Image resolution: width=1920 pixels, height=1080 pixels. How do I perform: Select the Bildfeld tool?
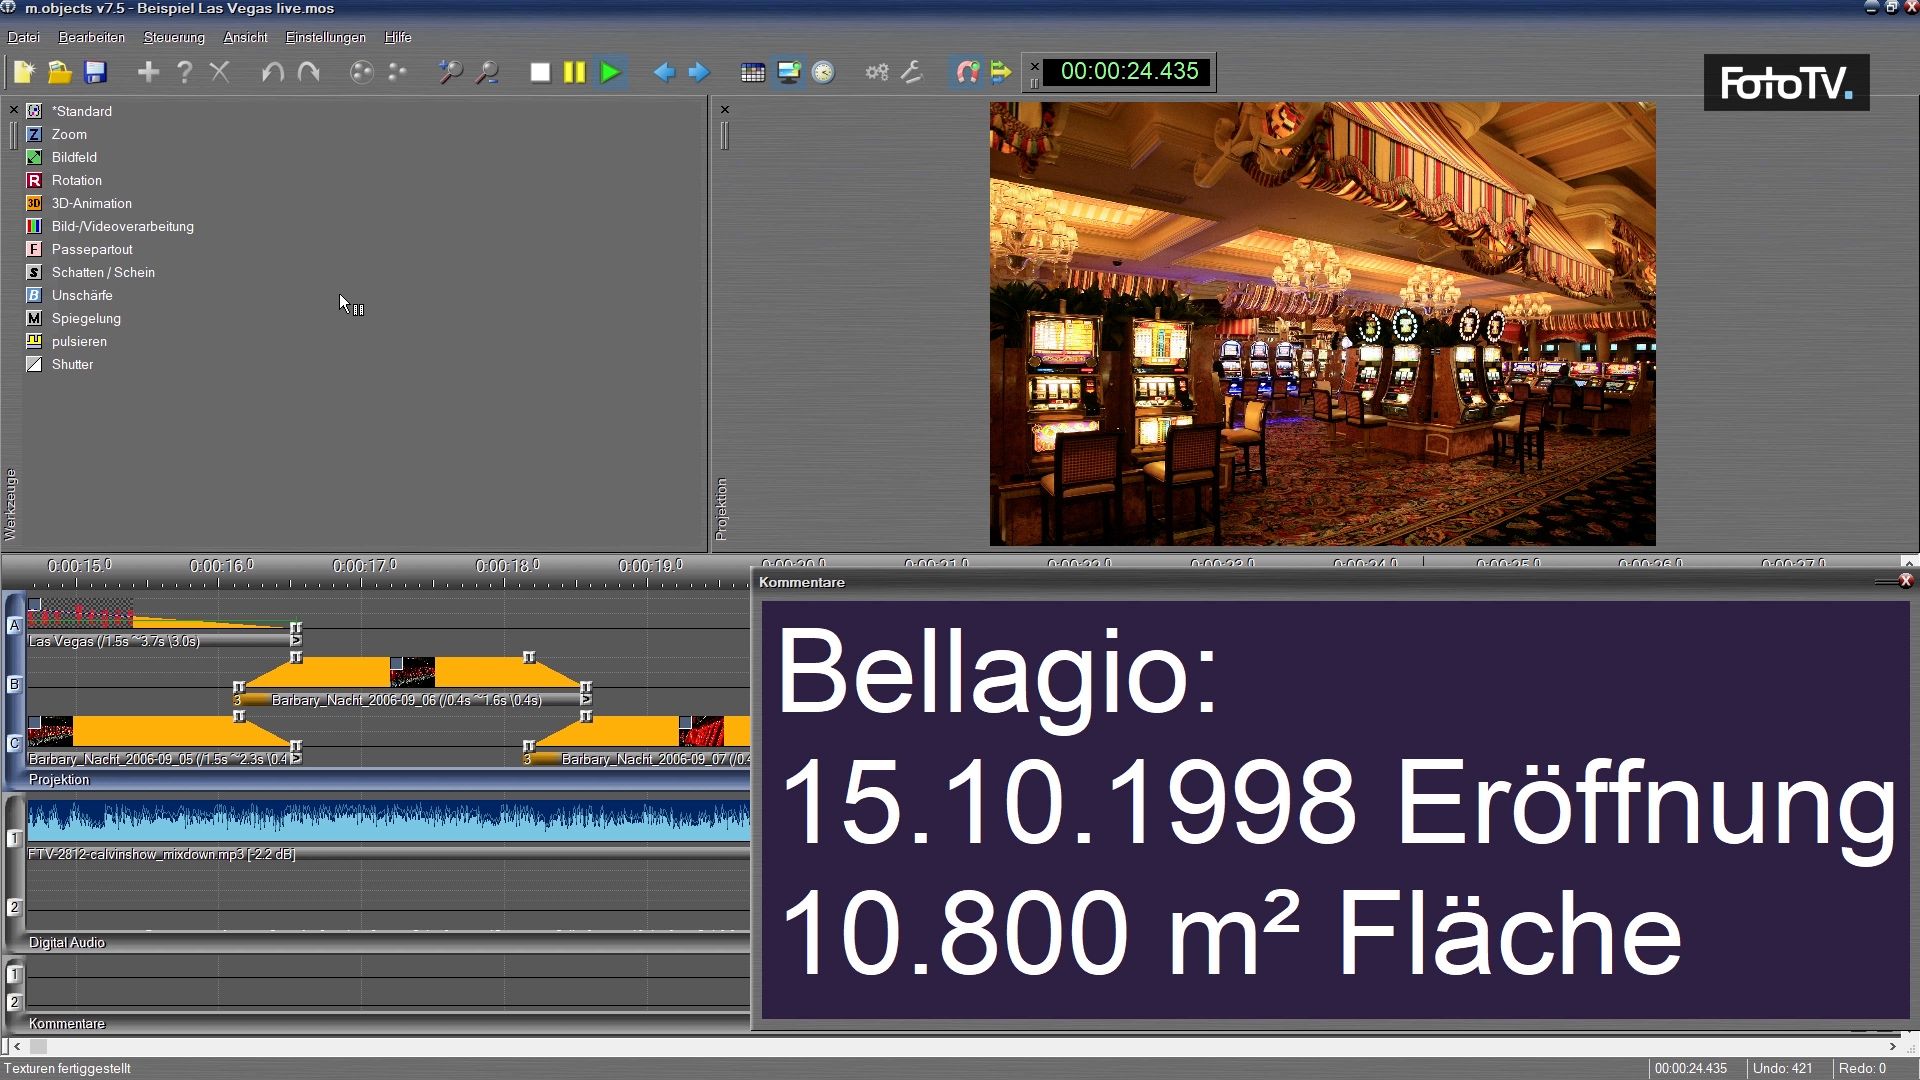[x=62, y=157]
